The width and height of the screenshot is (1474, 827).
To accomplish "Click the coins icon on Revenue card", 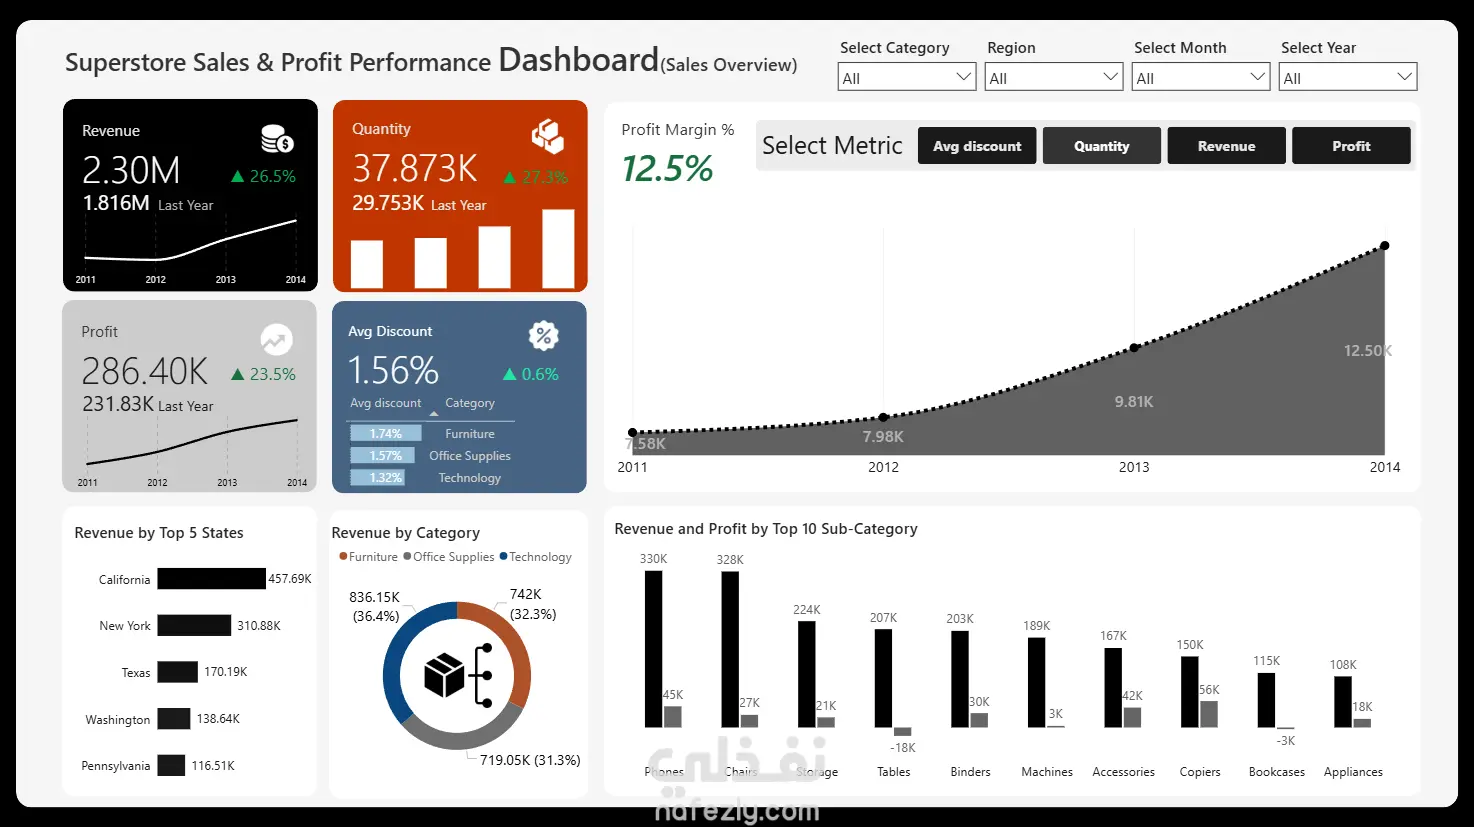I will pos(277,138).
